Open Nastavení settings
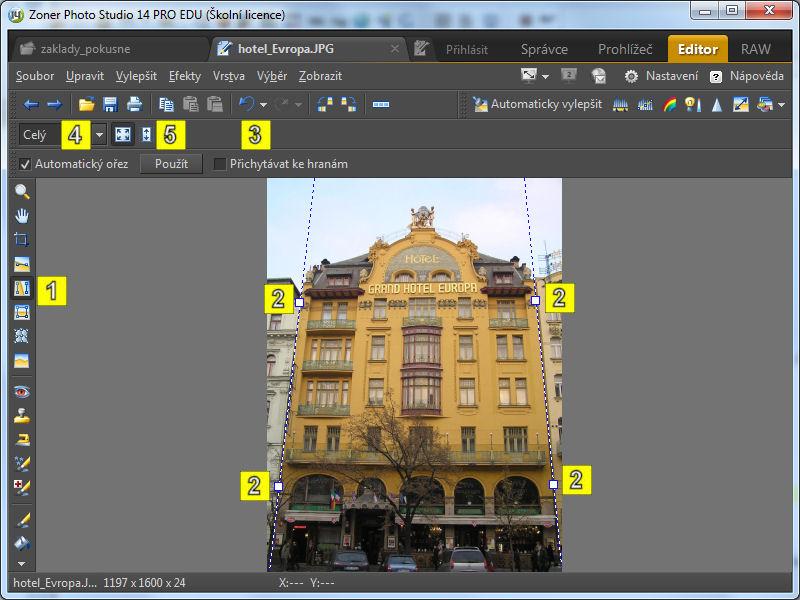 (661, 76)
